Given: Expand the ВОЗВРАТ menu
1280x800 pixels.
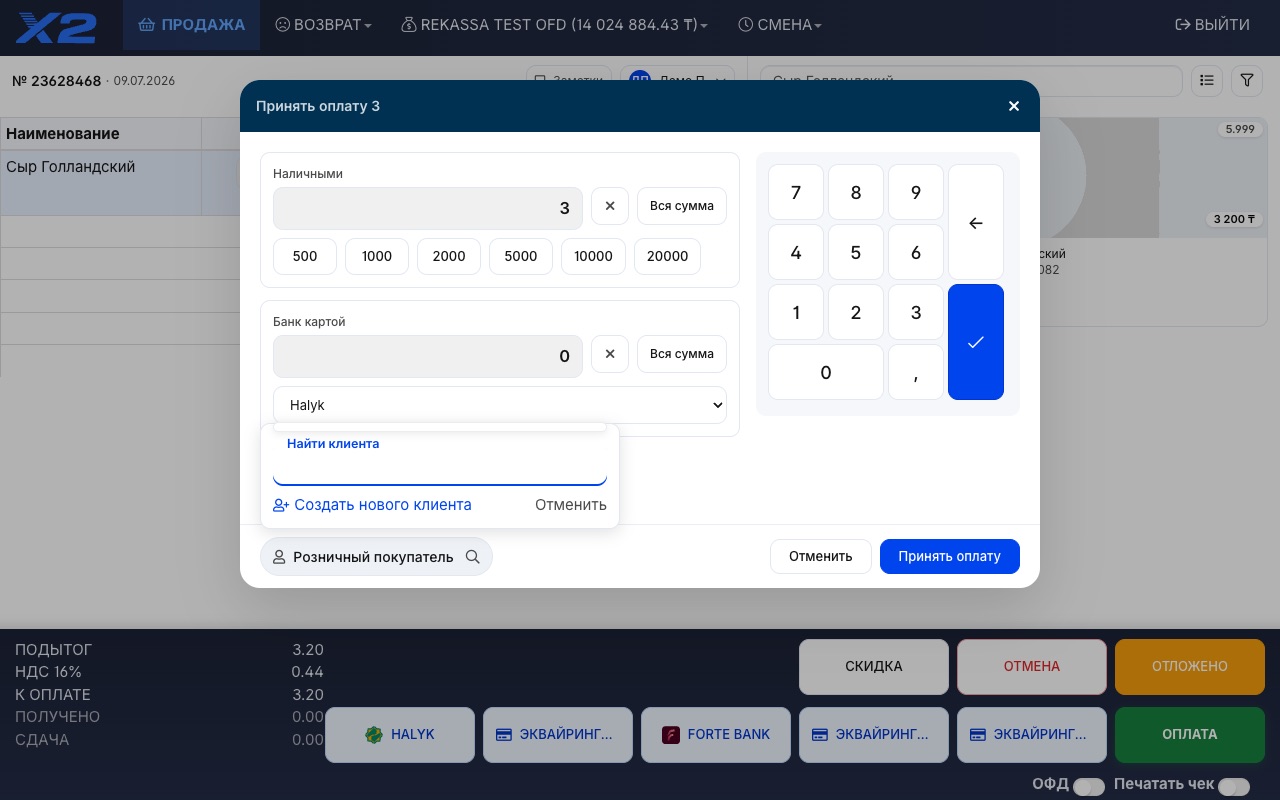Looking at the screenshot, I should pos(323,25).
